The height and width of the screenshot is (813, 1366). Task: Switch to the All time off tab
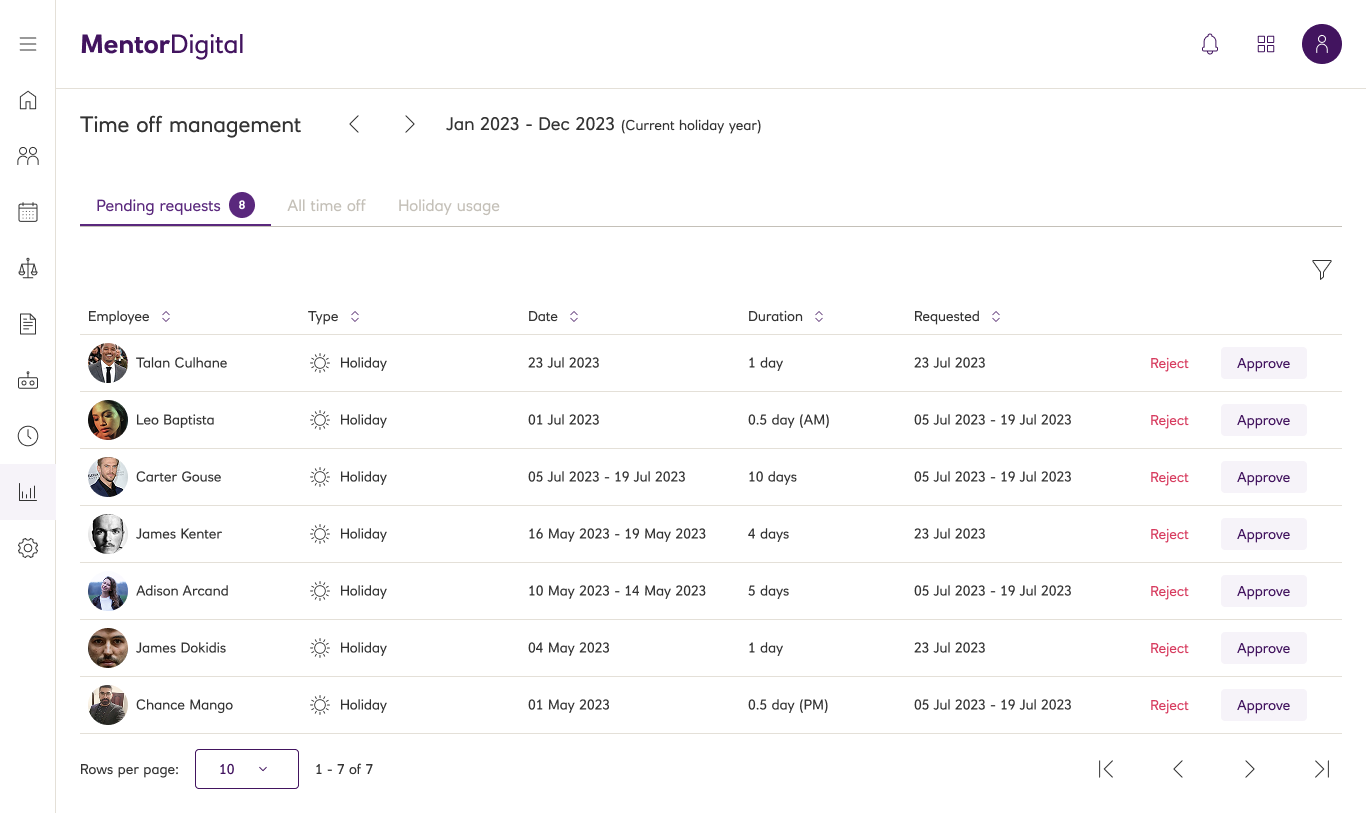pos(326,205)
